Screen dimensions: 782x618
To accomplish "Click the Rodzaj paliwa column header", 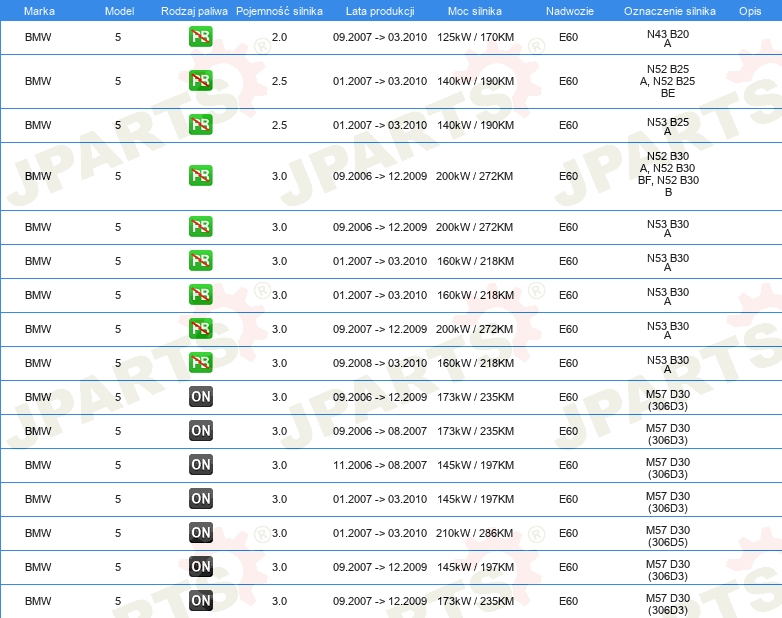I will point(194,11).
